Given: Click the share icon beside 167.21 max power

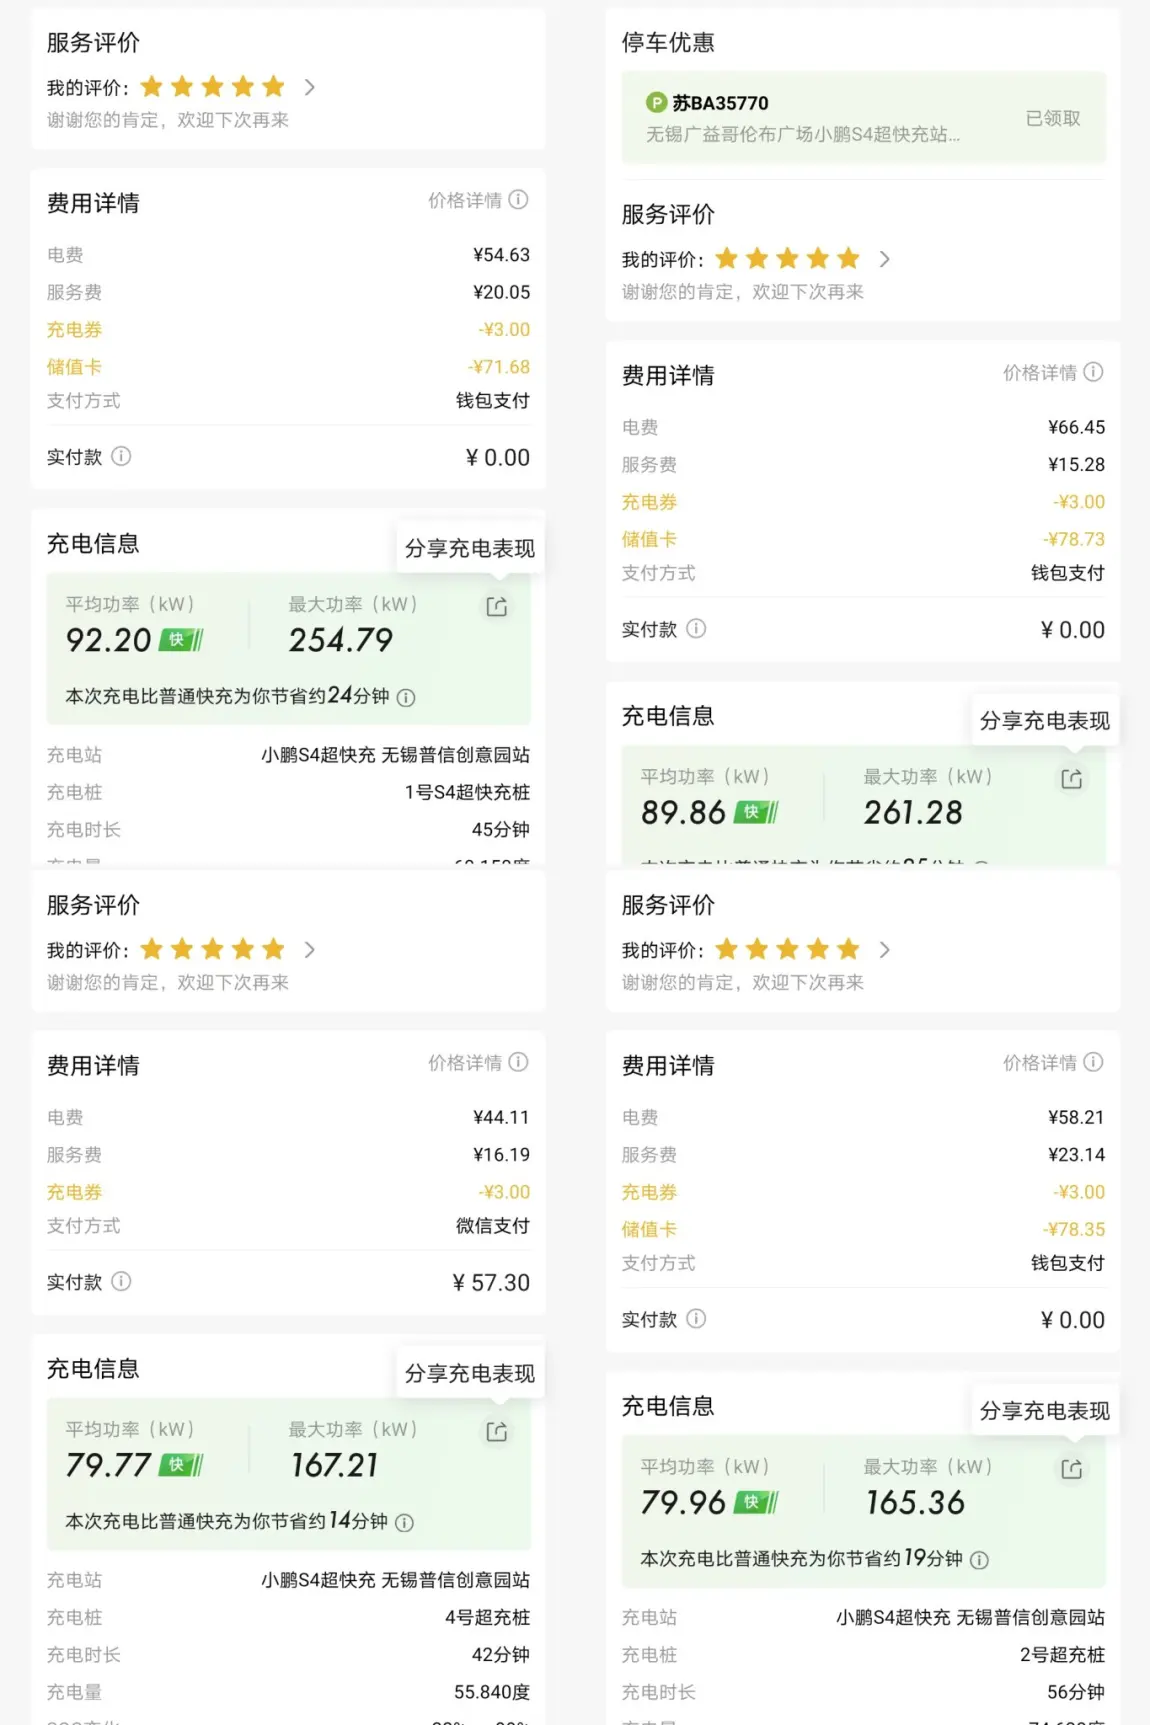Looking at the screenshot, I should [497, 1432].
